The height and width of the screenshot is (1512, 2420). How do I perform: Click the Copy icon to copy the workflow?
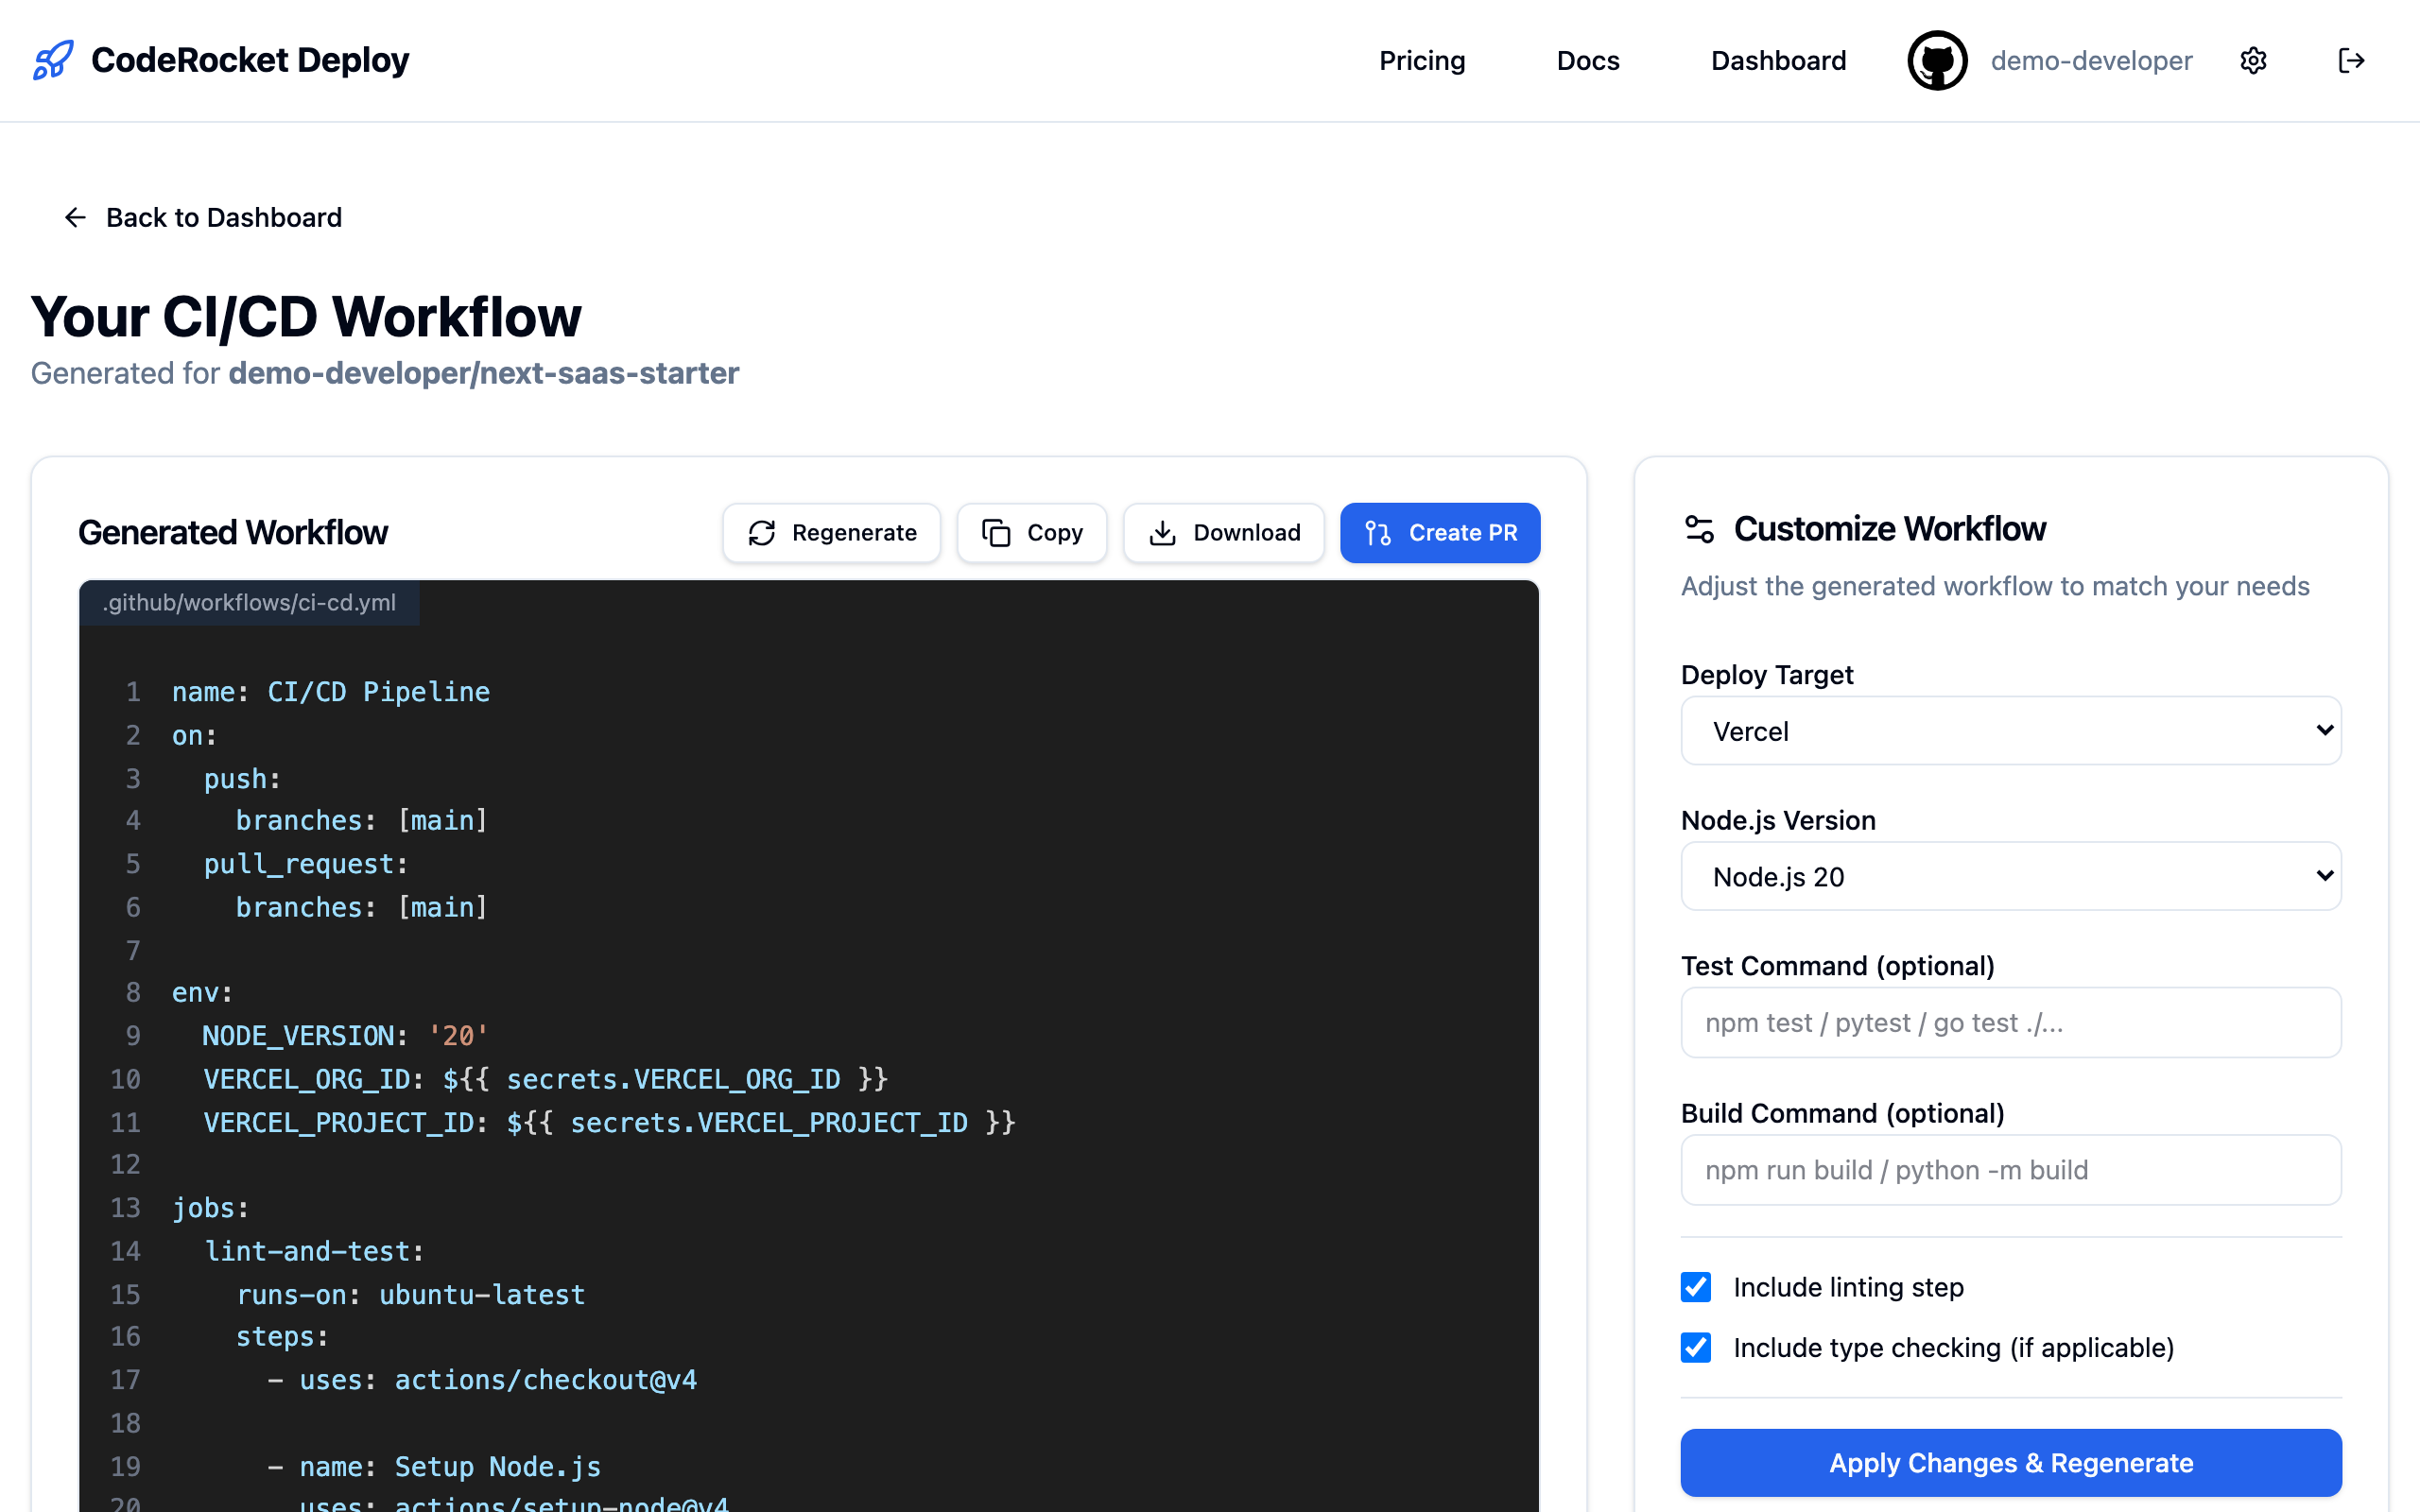pos(996,533)
